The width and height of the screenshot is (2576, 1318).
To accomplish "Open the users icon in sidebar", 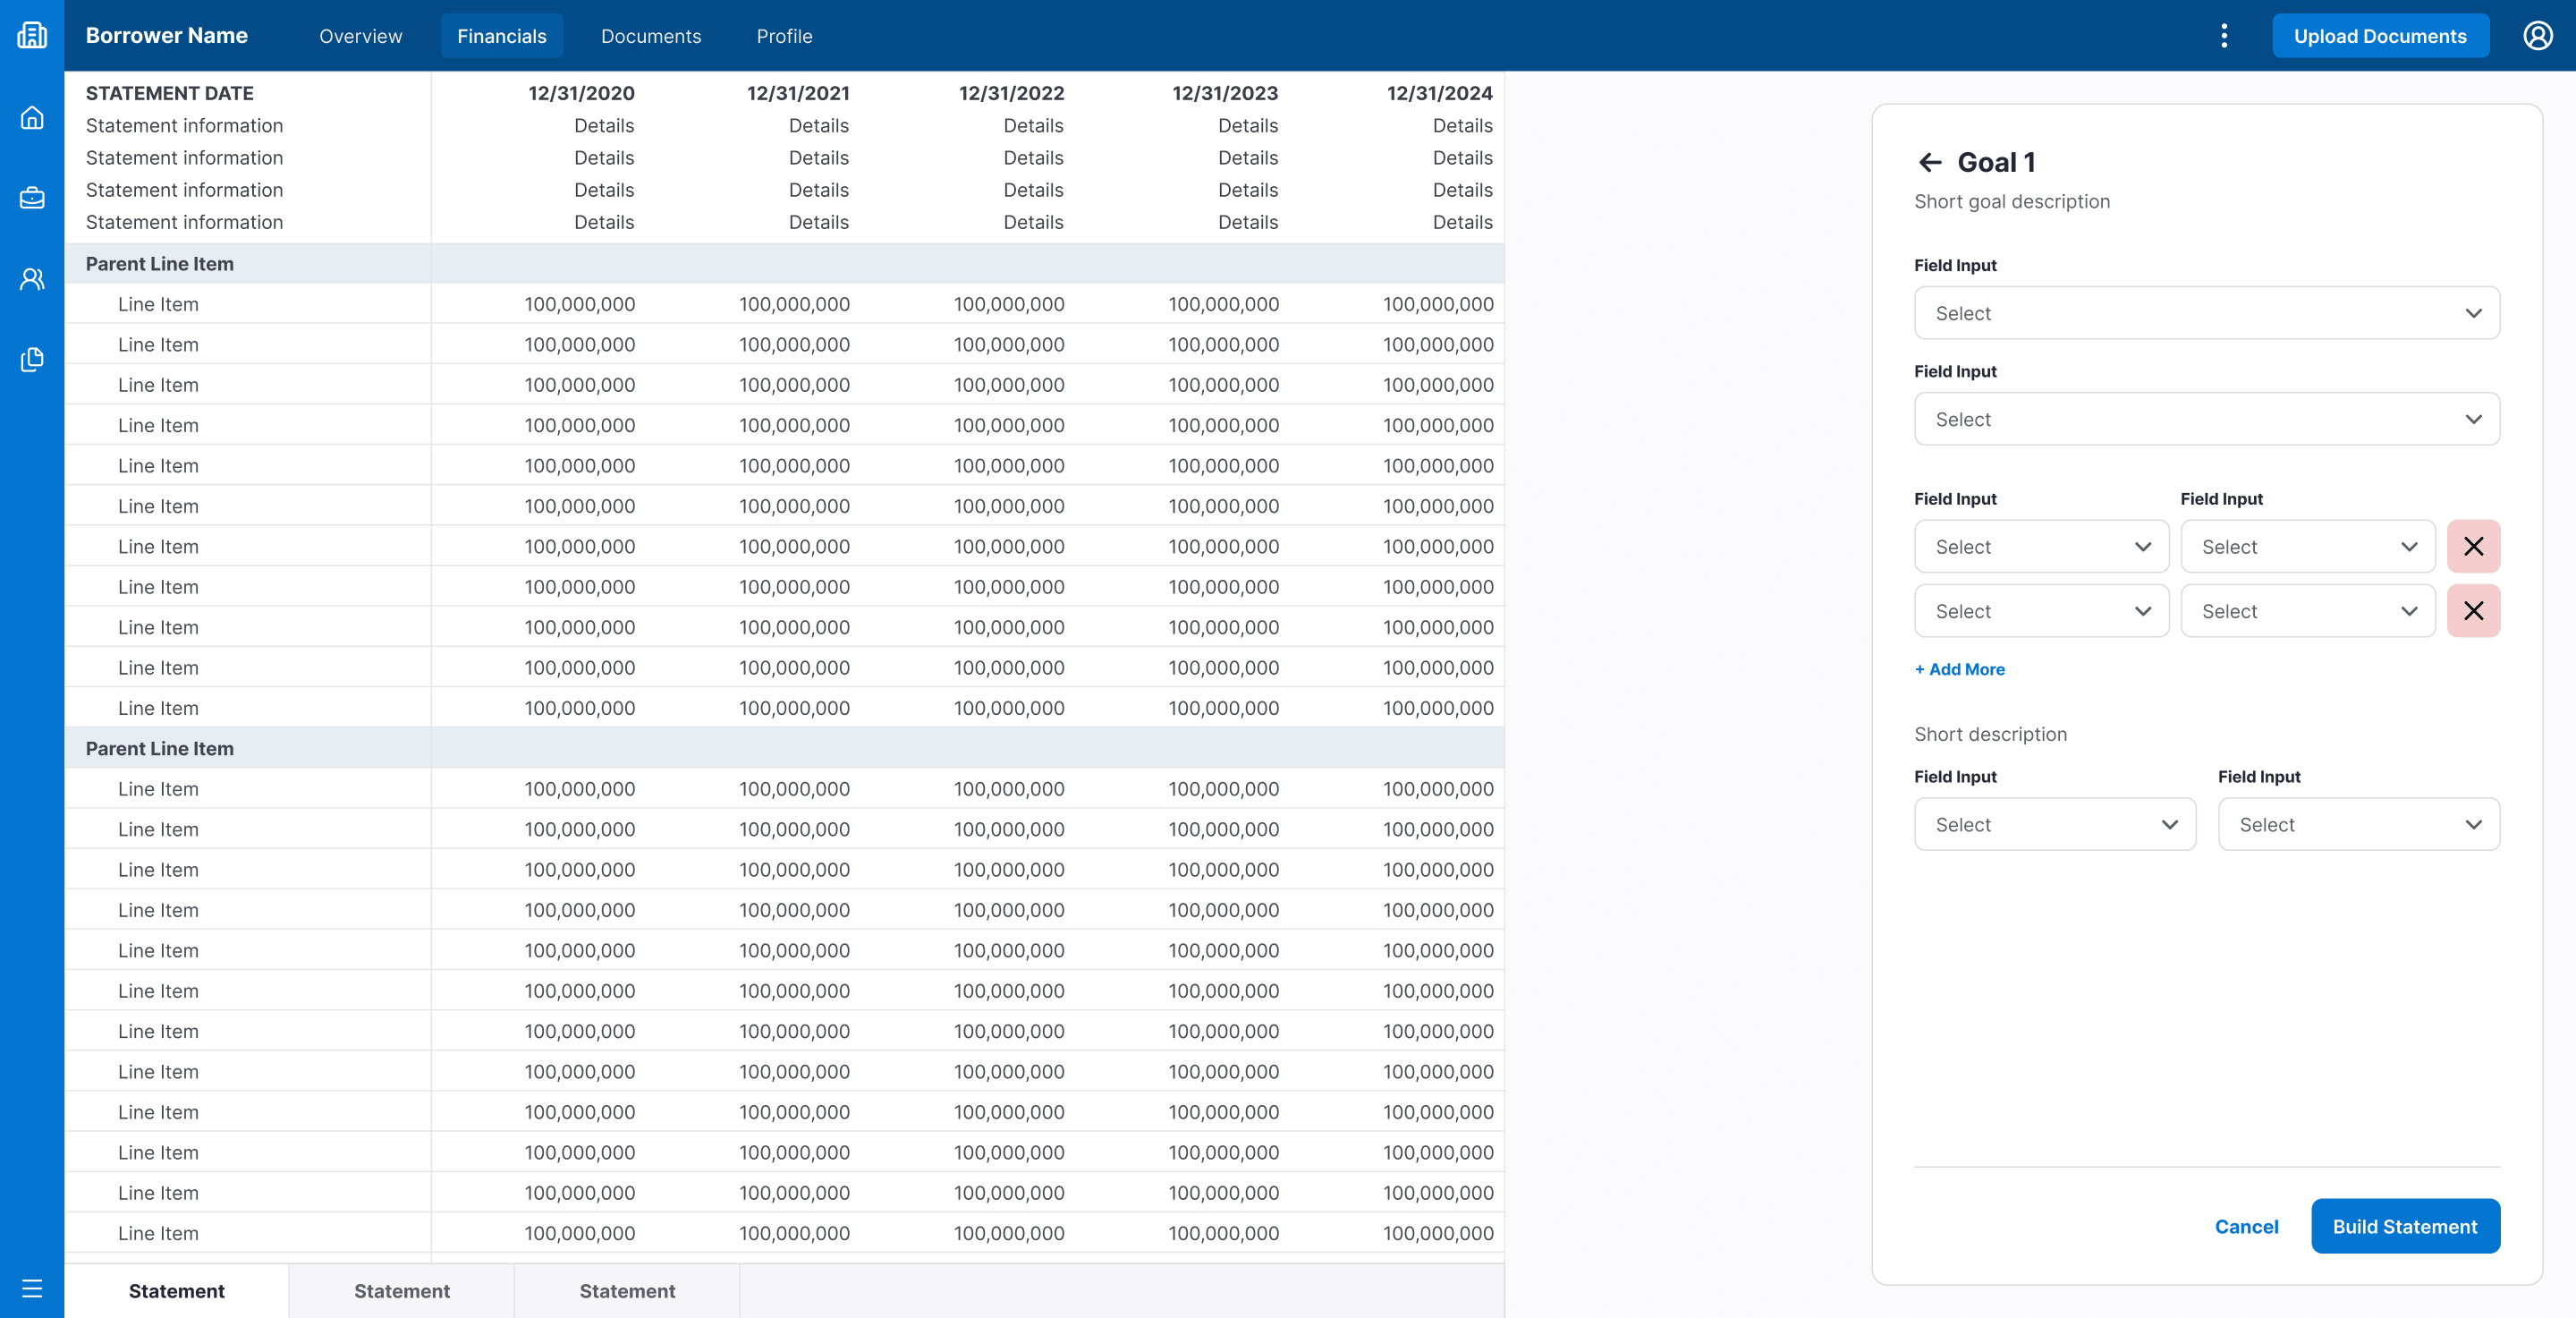I will click(x=32, y=279).
